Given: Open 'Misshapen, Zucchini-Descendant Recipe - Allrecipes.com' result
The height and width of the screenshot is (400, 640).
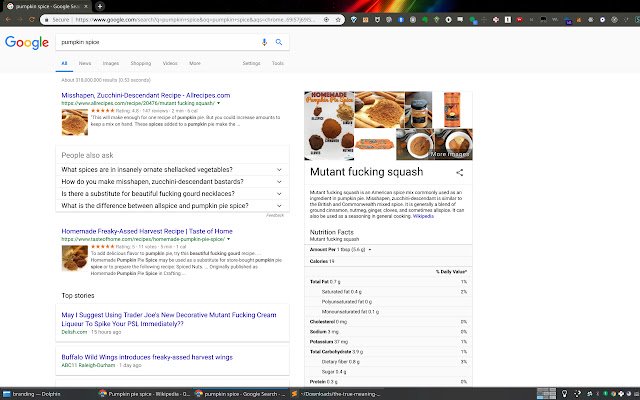Looking at the screenshot, I should tap(146, 96).
